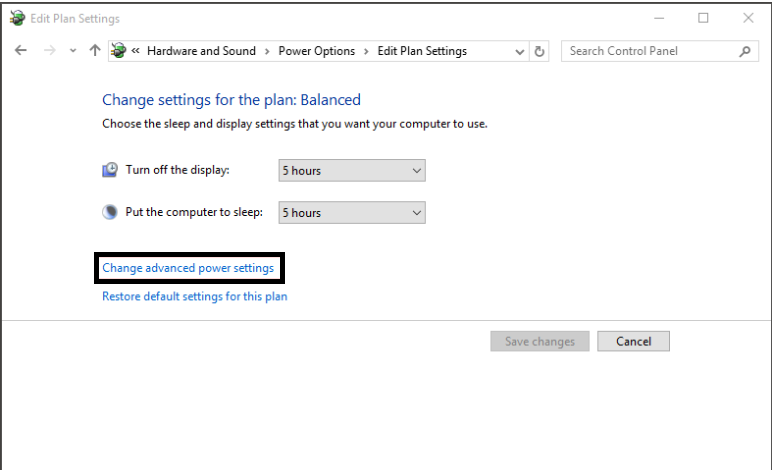The image size is (772, 470).
Task: Click the Cancel button
Action: pos(633,341)
